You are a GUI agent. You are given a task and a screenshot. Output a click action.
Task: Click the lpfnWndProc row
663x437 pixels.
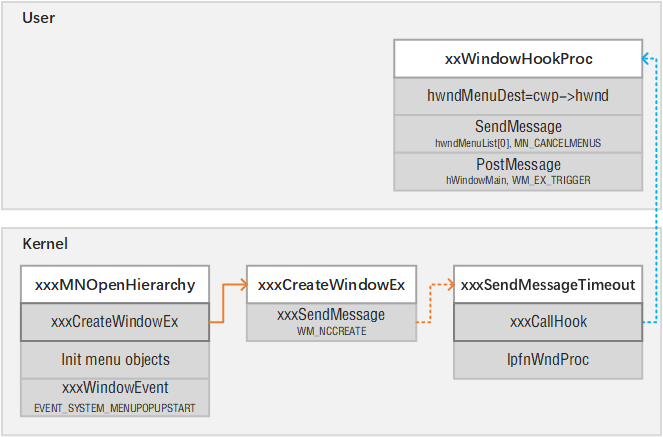coord(546,359)
